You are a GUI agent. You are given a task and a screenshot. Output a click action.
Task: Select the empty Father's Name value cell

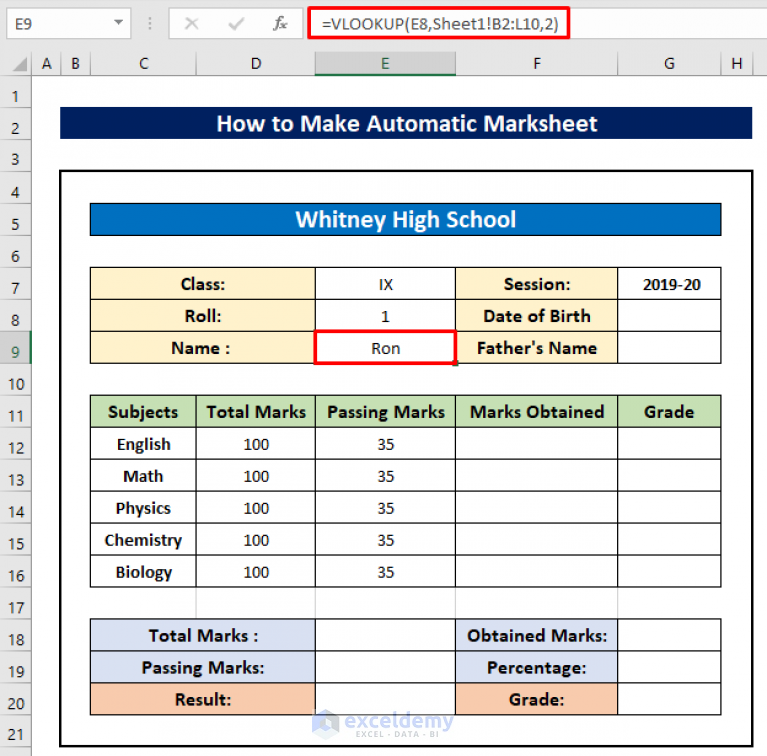click(669, 348)
